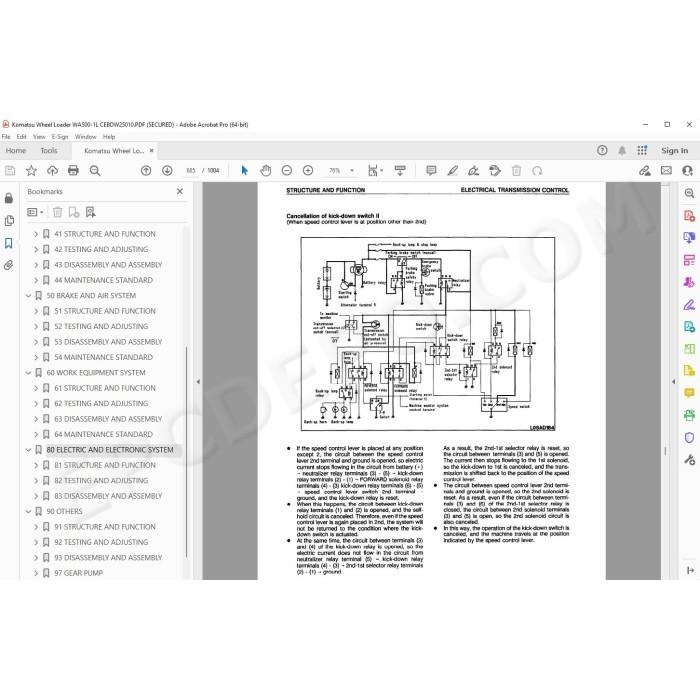Select the arrow Selection tool

pyautogui.click(x=244, y=171)
